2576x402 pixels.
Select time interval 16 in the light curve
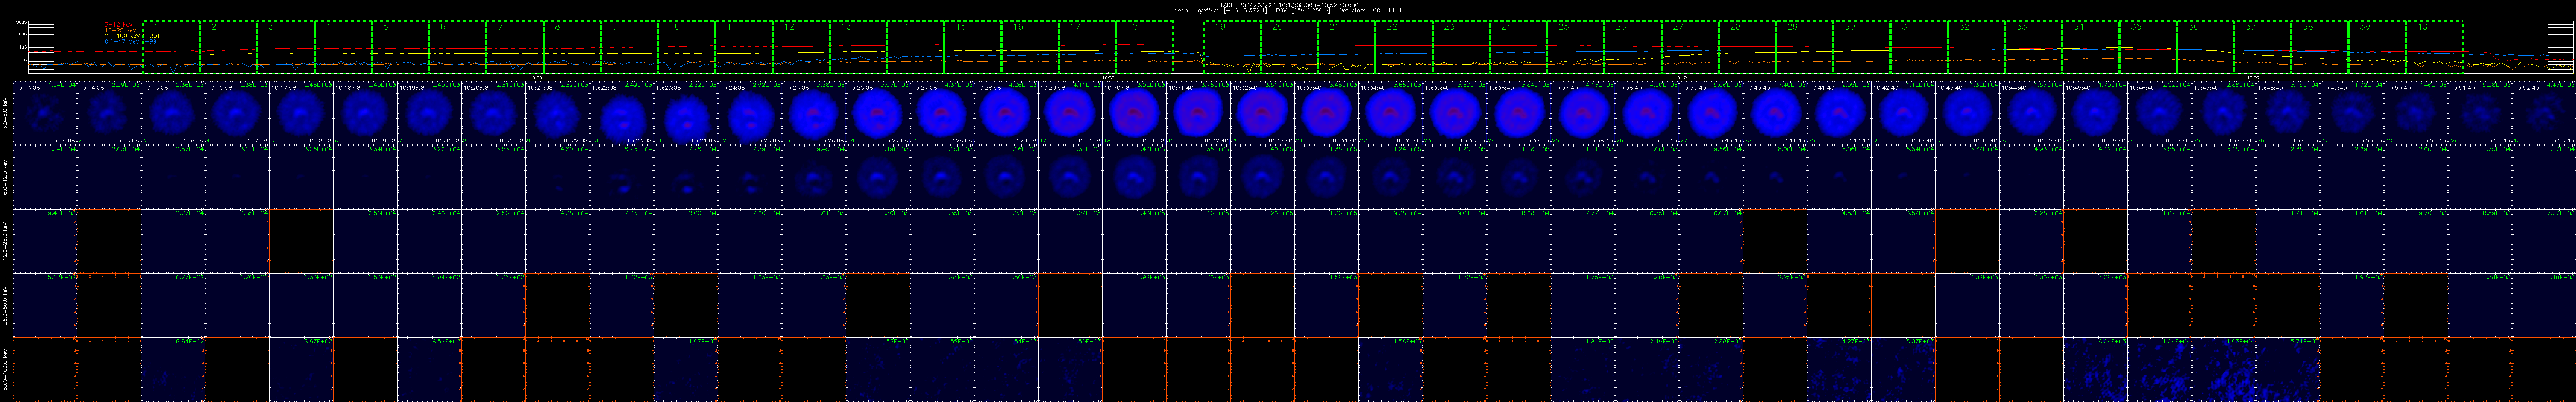coord(1030,46)
